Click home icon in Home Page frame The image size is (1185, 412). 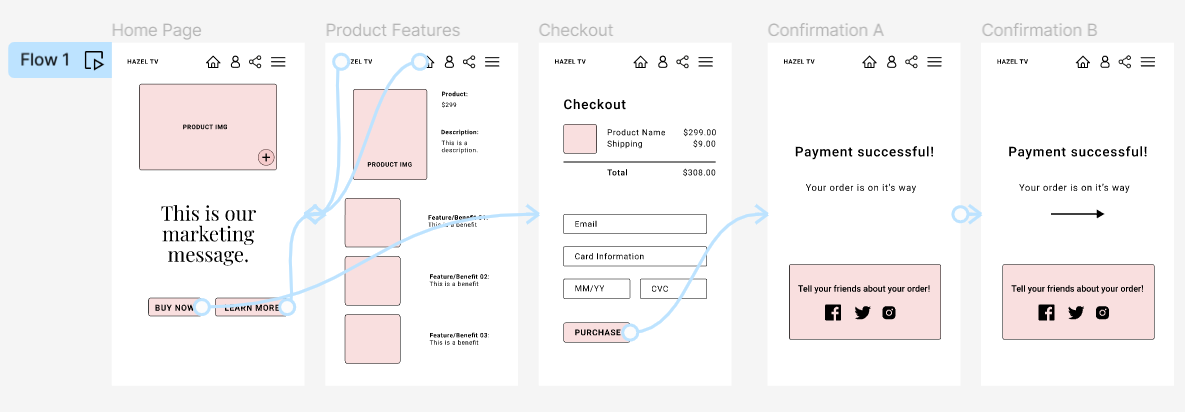coord(213,62)
